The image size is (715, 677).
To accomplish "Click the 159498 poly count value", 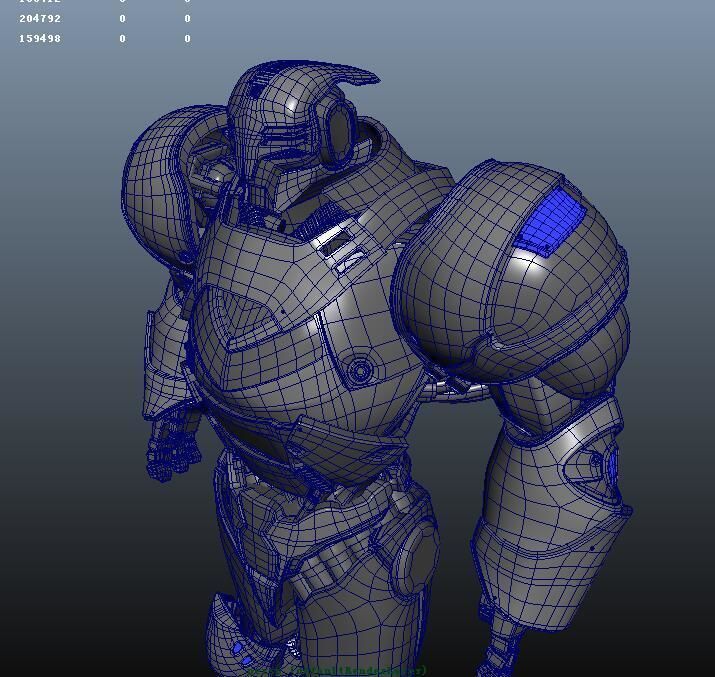I will coord(40,39).
